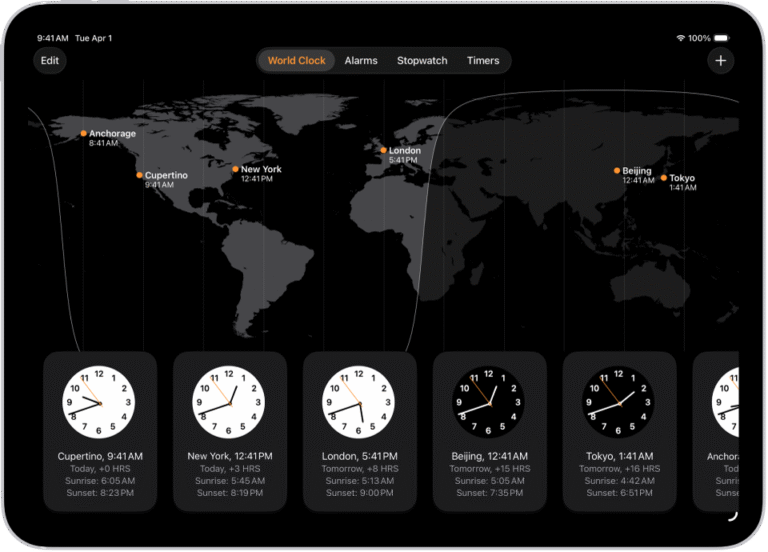Click the Wi-Fi status icon
The height and width of the screenshot is (552, 768).
[681, 38]
